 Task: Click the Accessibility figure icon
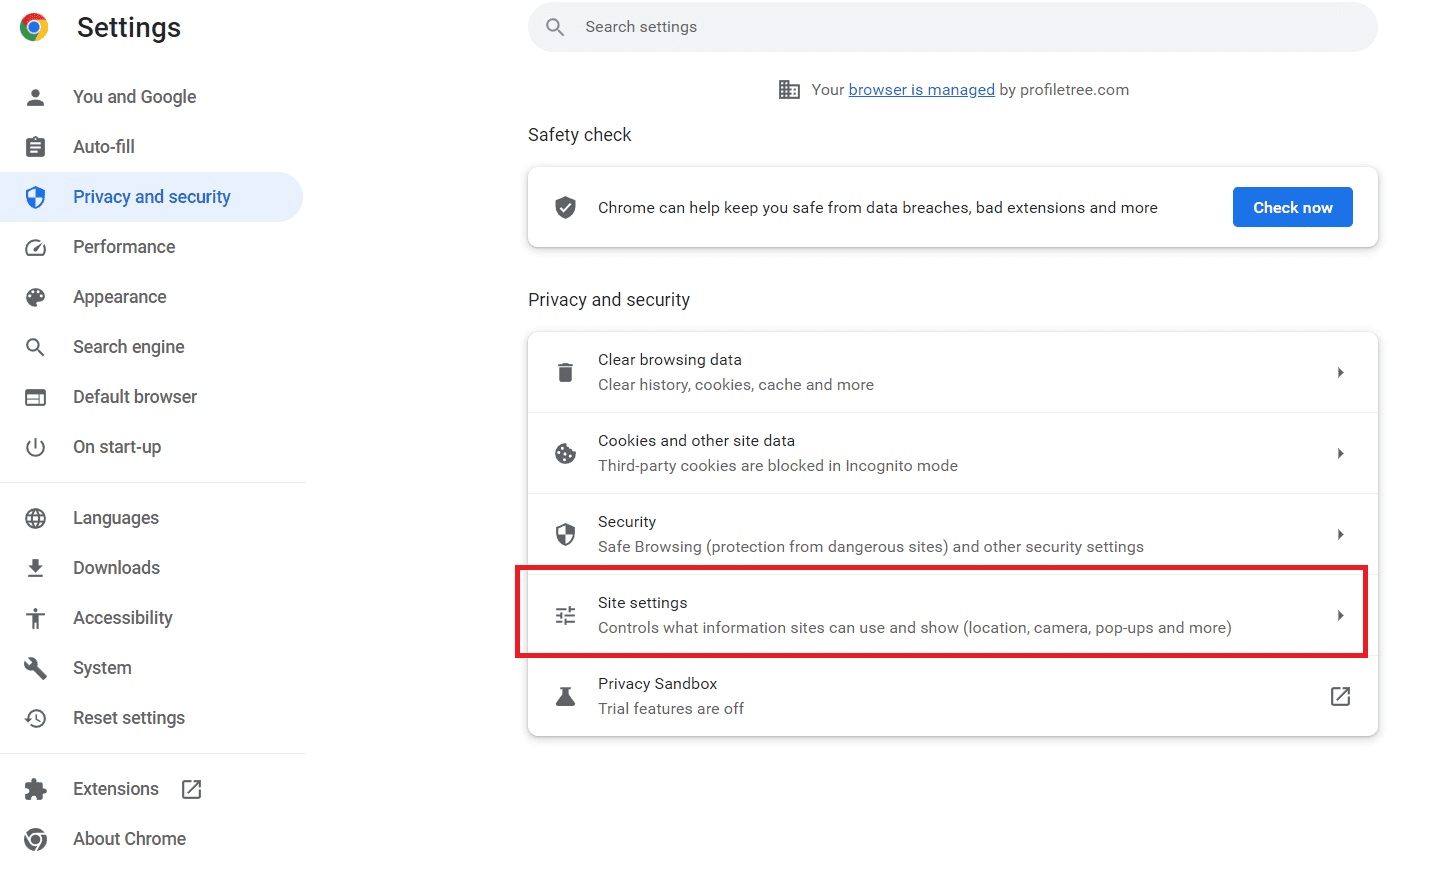click(35, 618)
